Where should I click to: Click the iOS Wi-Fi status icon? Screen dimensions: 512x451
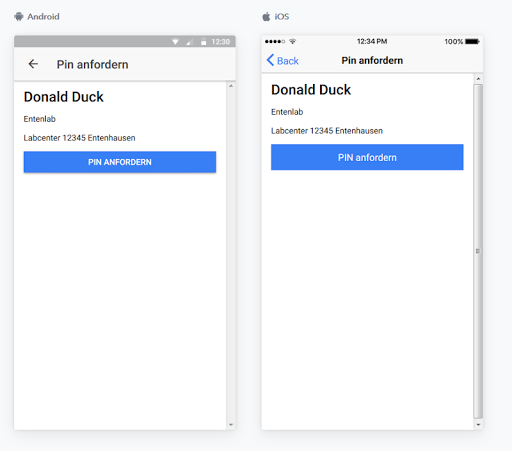[x=293, y=41]
